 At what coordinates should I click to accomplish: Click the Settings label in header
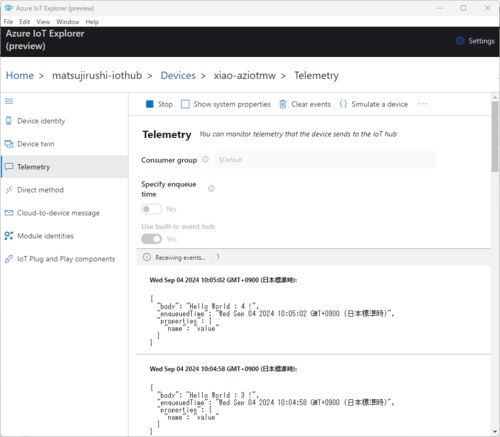481,41
